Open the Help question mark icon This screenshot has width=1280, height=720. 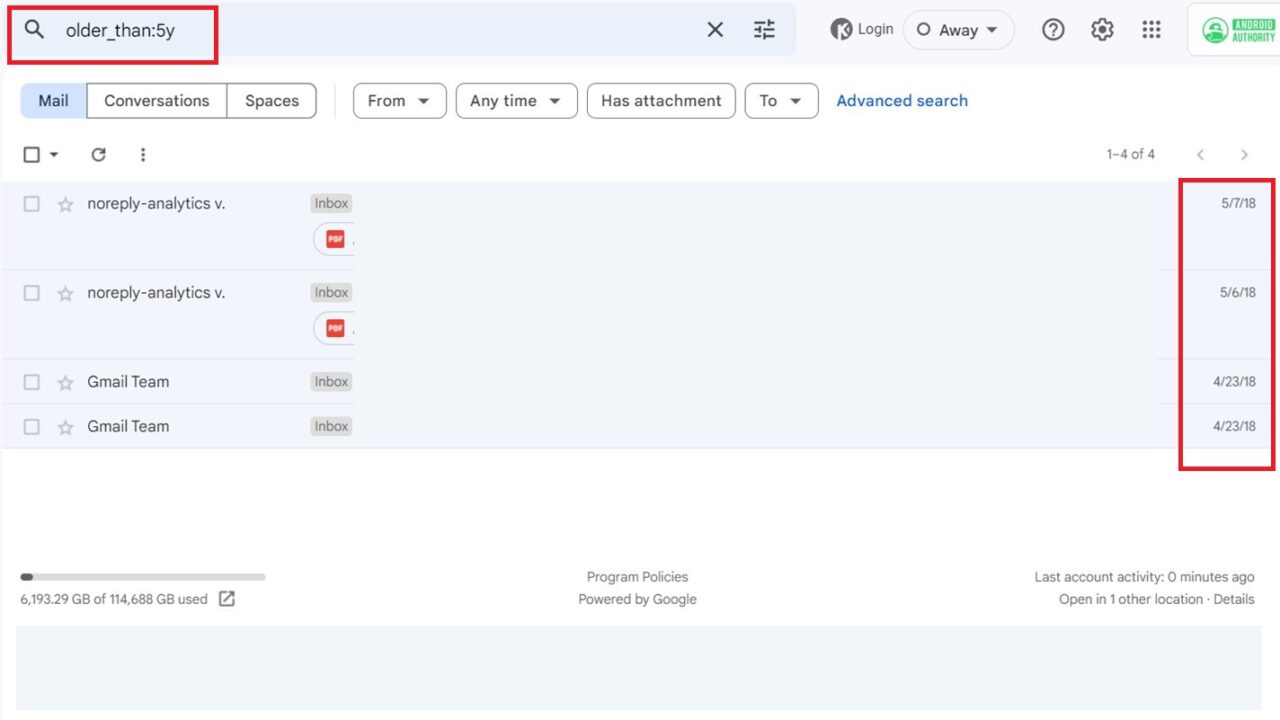[1053, 30]
